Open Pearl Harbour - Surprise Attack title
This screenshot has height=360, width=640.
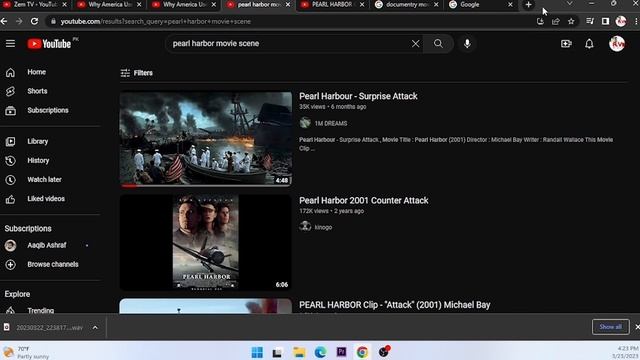pos(358,96)
